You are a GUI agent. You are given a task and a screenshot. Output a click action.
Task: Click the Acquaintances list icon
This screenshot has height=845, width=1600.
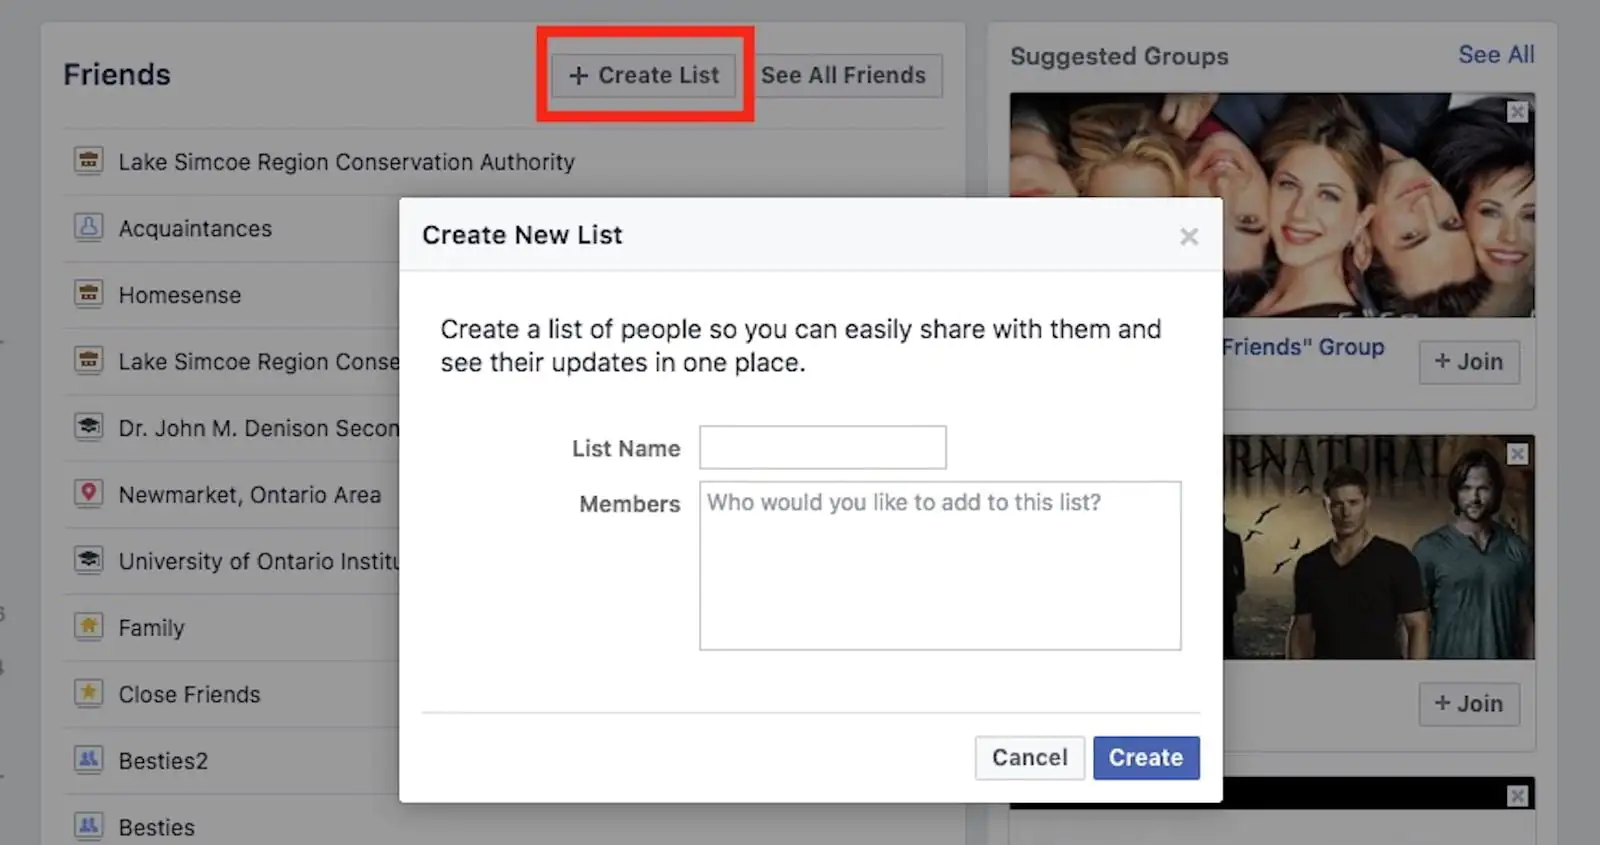click(x=89, y=228)
